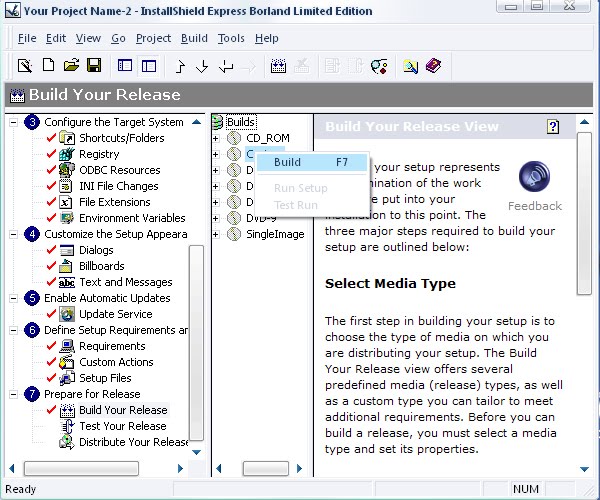Toggle the left view list pane icon
The height and width of the screenshot is (500, 600).
point(125,66)
